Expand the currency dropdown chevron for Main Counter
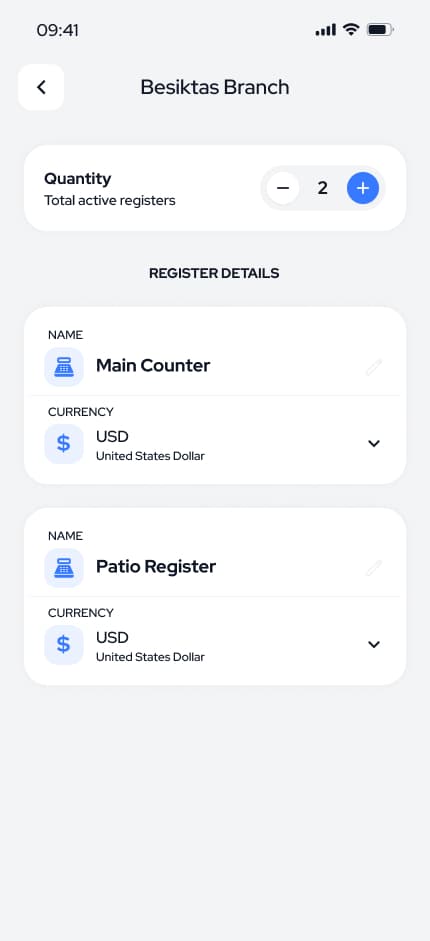 coord(374,443)
